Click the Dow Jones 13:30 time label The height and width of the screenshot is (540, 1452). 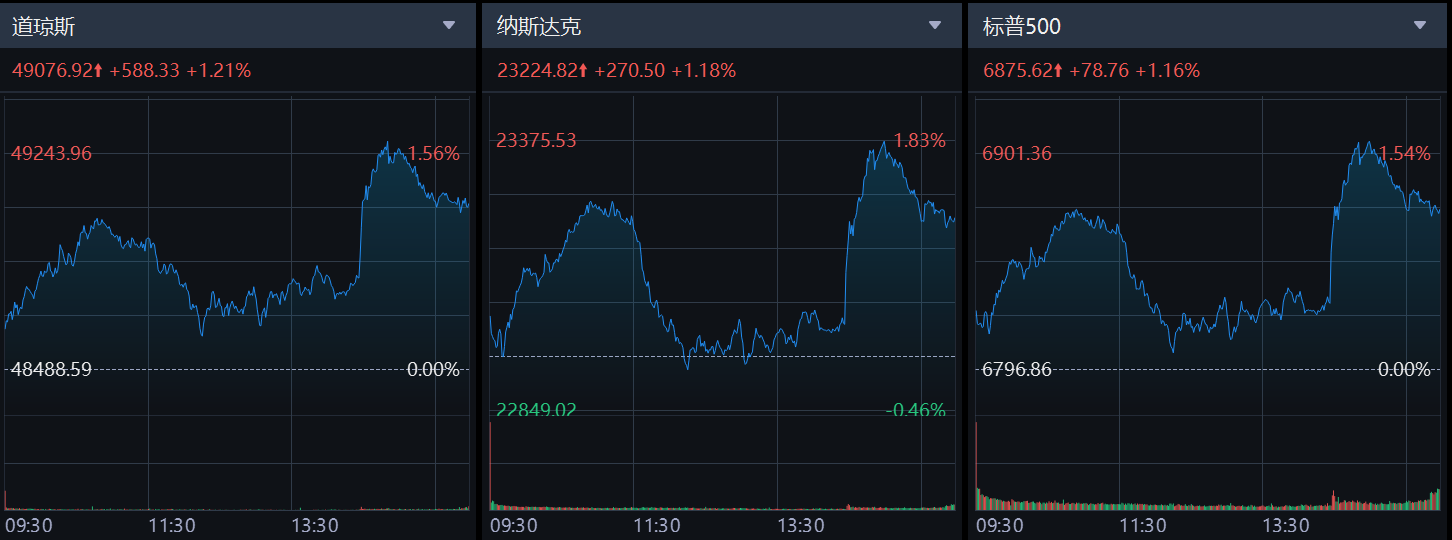(x=315, y=525)
